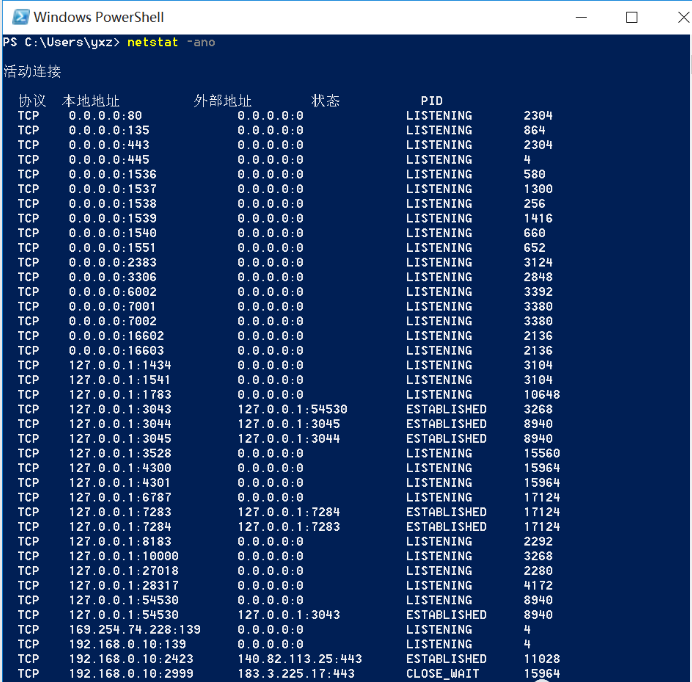The height and width of the screenshot is (682, 692).
Task: Click the CLOSE_WAIT state text
Action: [x=443, y=674]
